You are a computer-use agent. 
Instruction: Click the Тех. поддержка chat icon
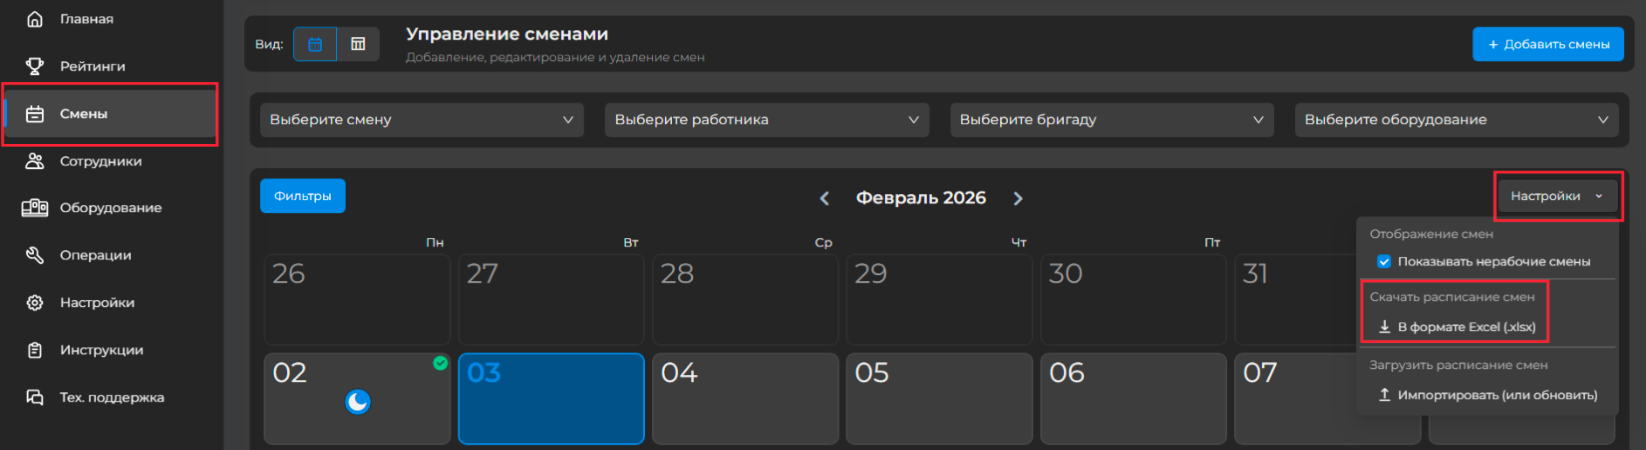(35, 397)
